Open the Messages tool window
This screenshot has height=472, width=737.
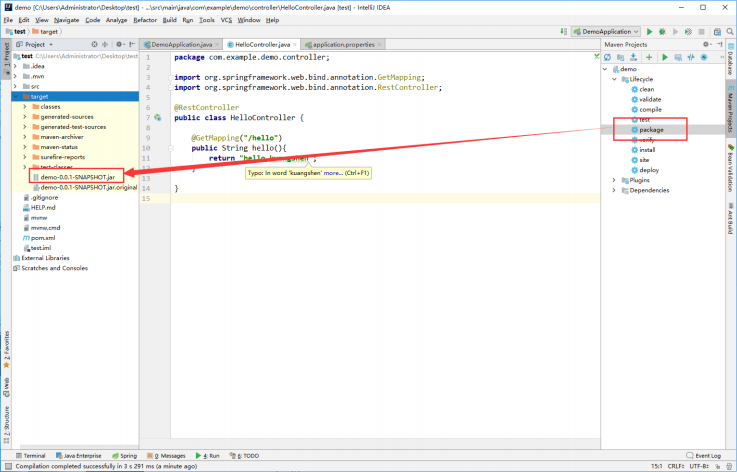tap(166, 456)
